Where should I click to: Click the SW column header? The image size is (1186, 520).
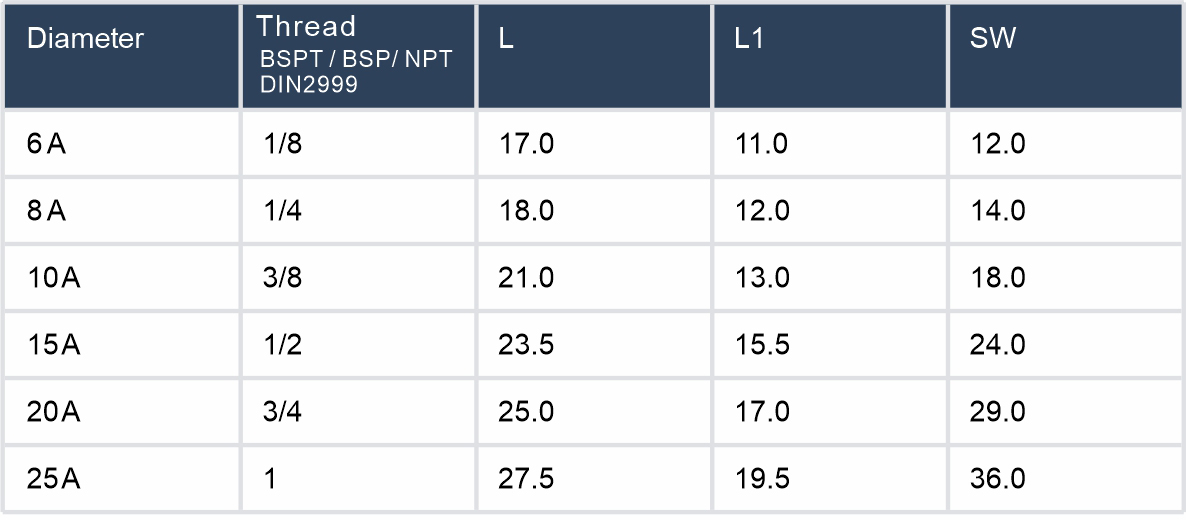pyautogui.click(x=991, y=40)
